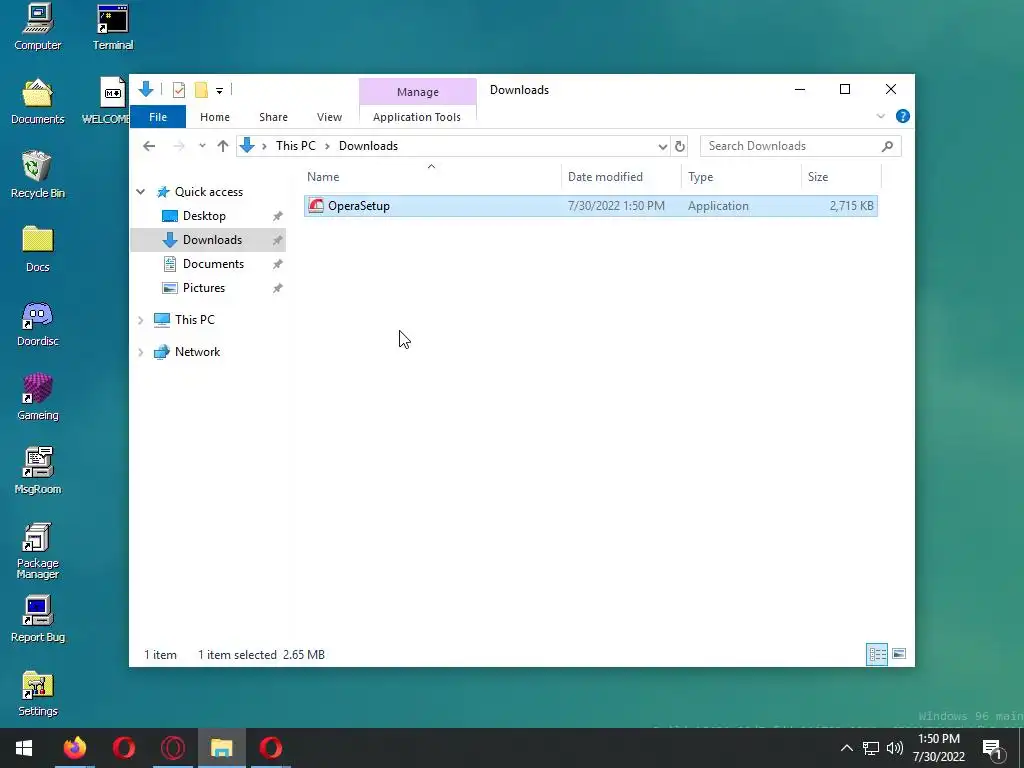Click the Windows Start button
Screen dimensions: 1024x768
(24, 748)
